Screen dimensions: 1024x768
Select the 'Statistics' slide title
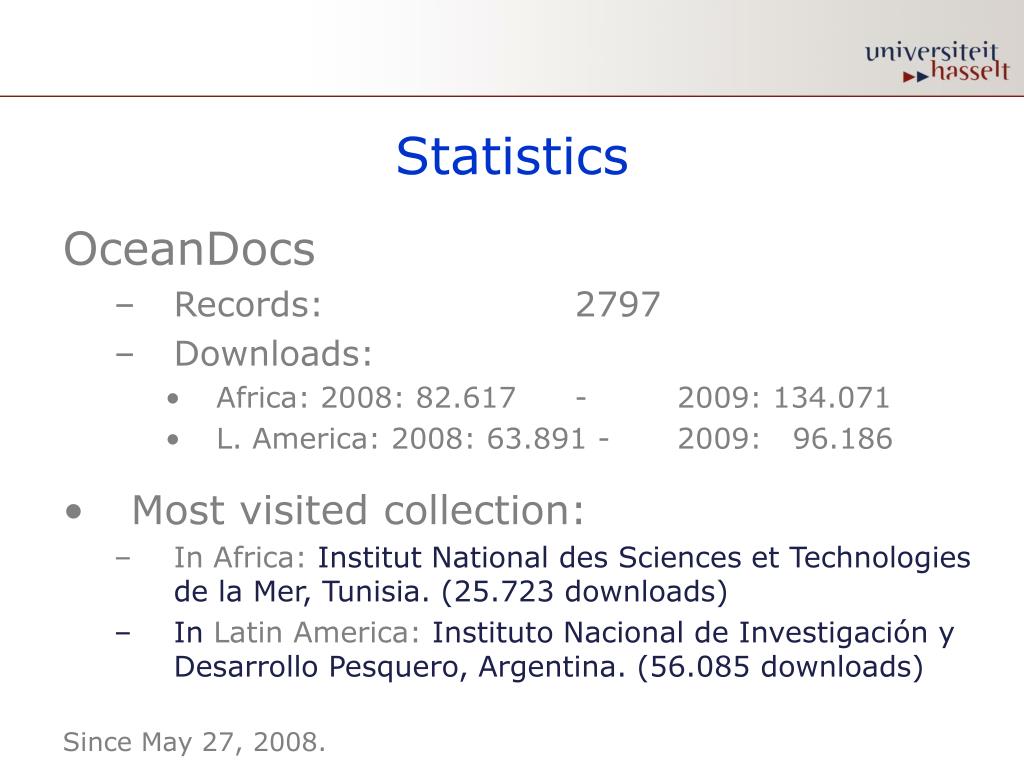(x=512, y=157)
